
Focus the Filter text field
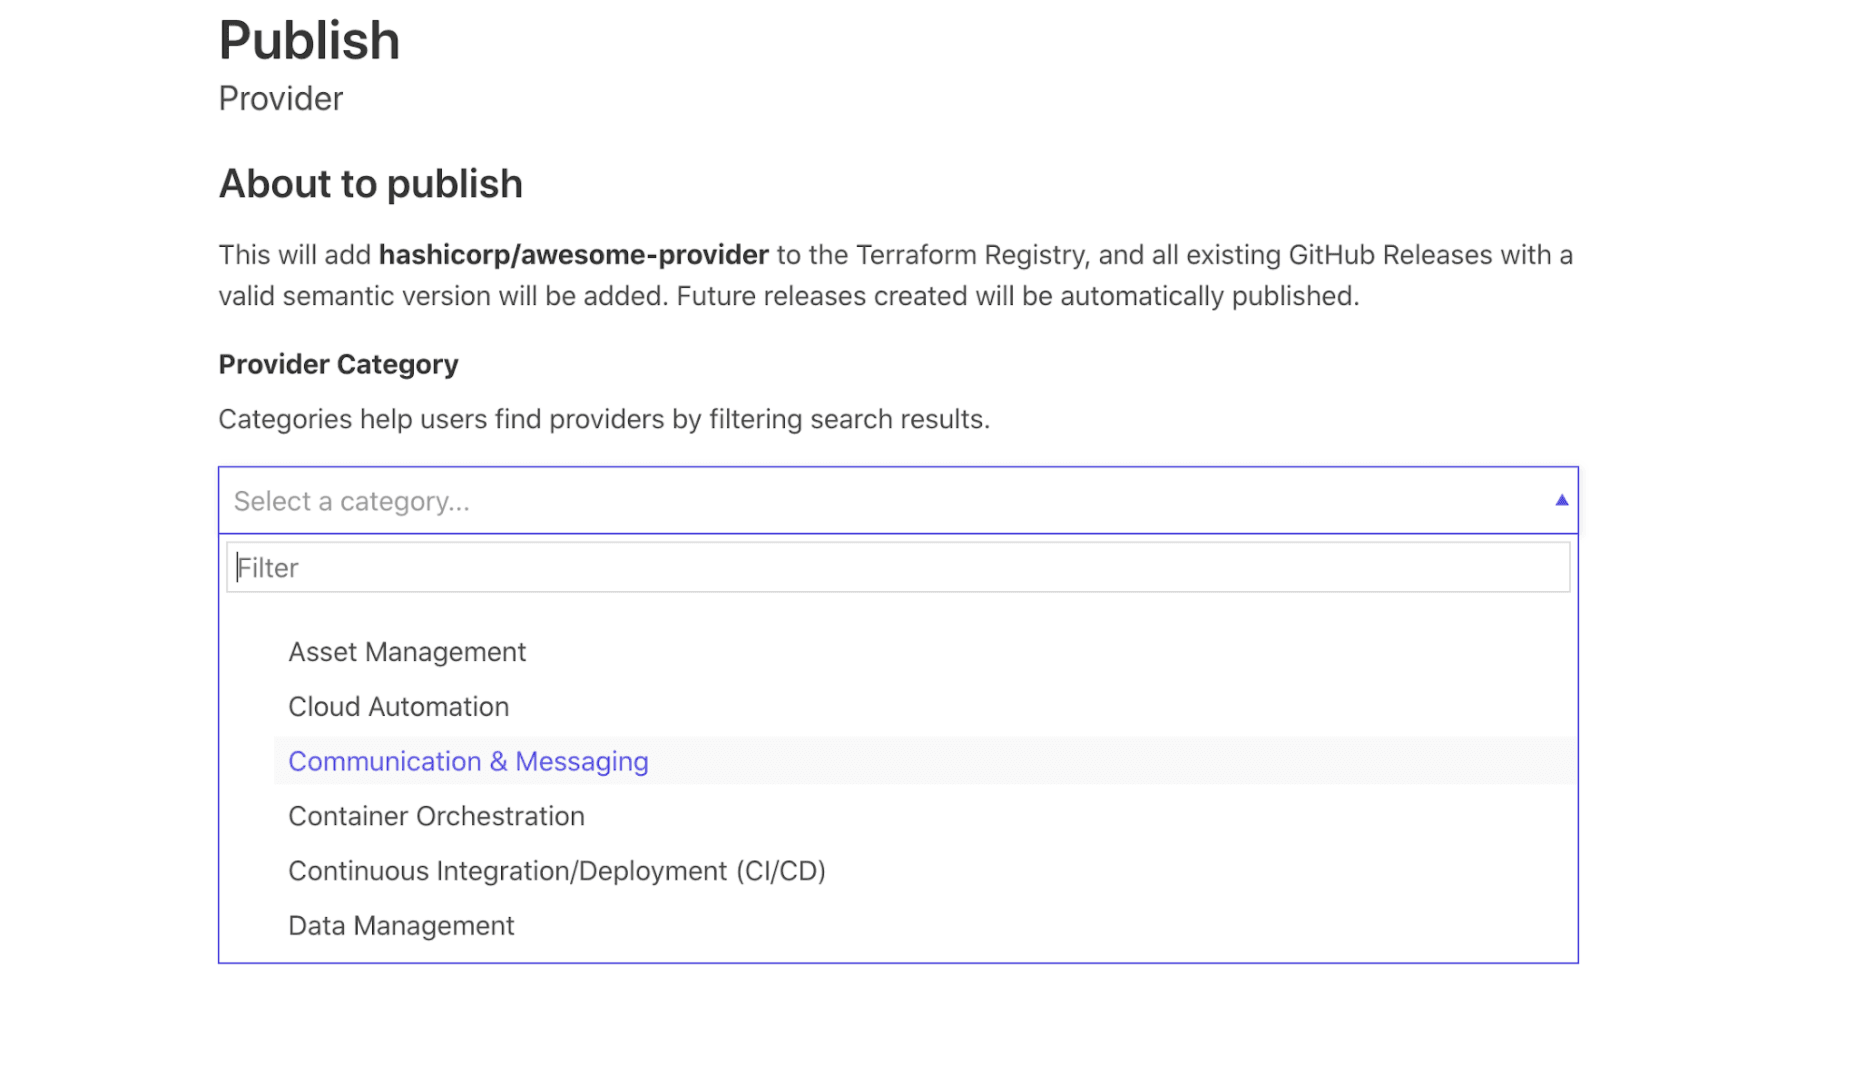(897, 568)
